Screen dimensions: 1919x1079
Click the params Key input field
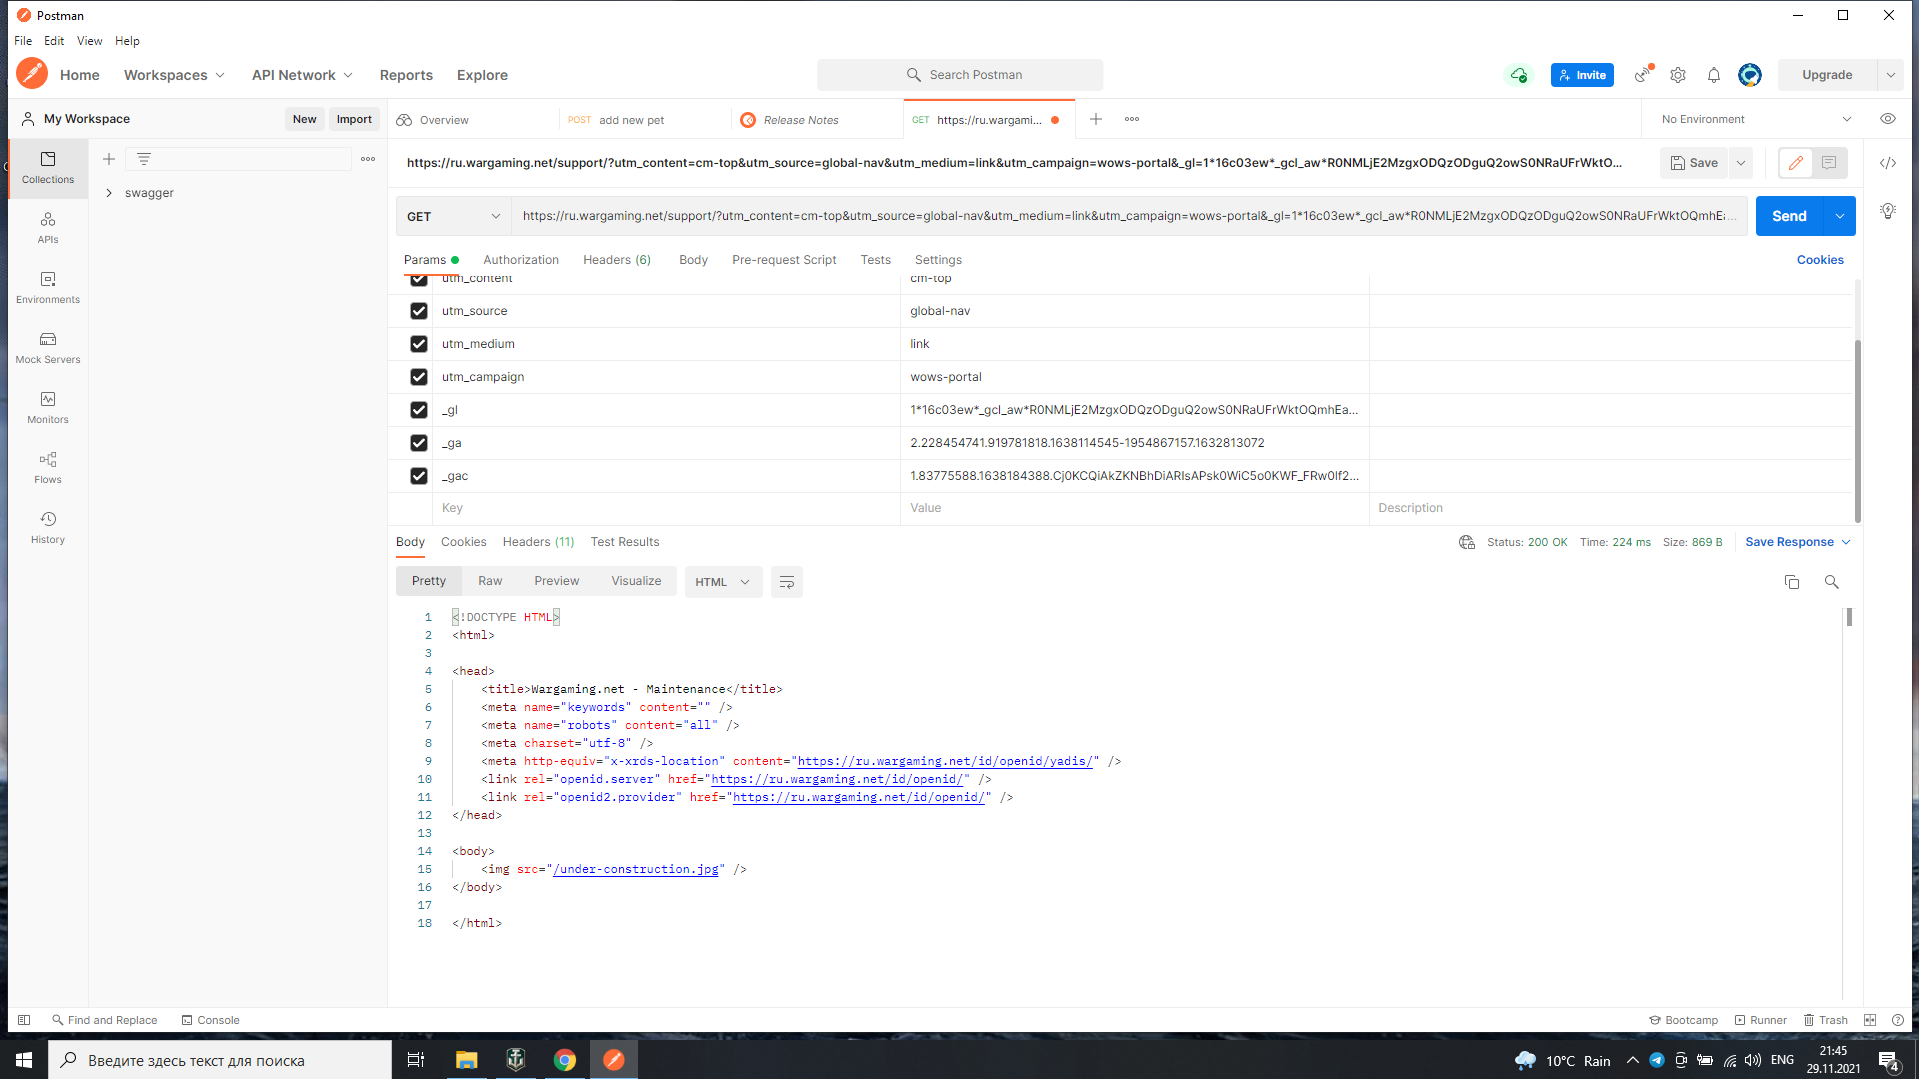pos(666,508)
